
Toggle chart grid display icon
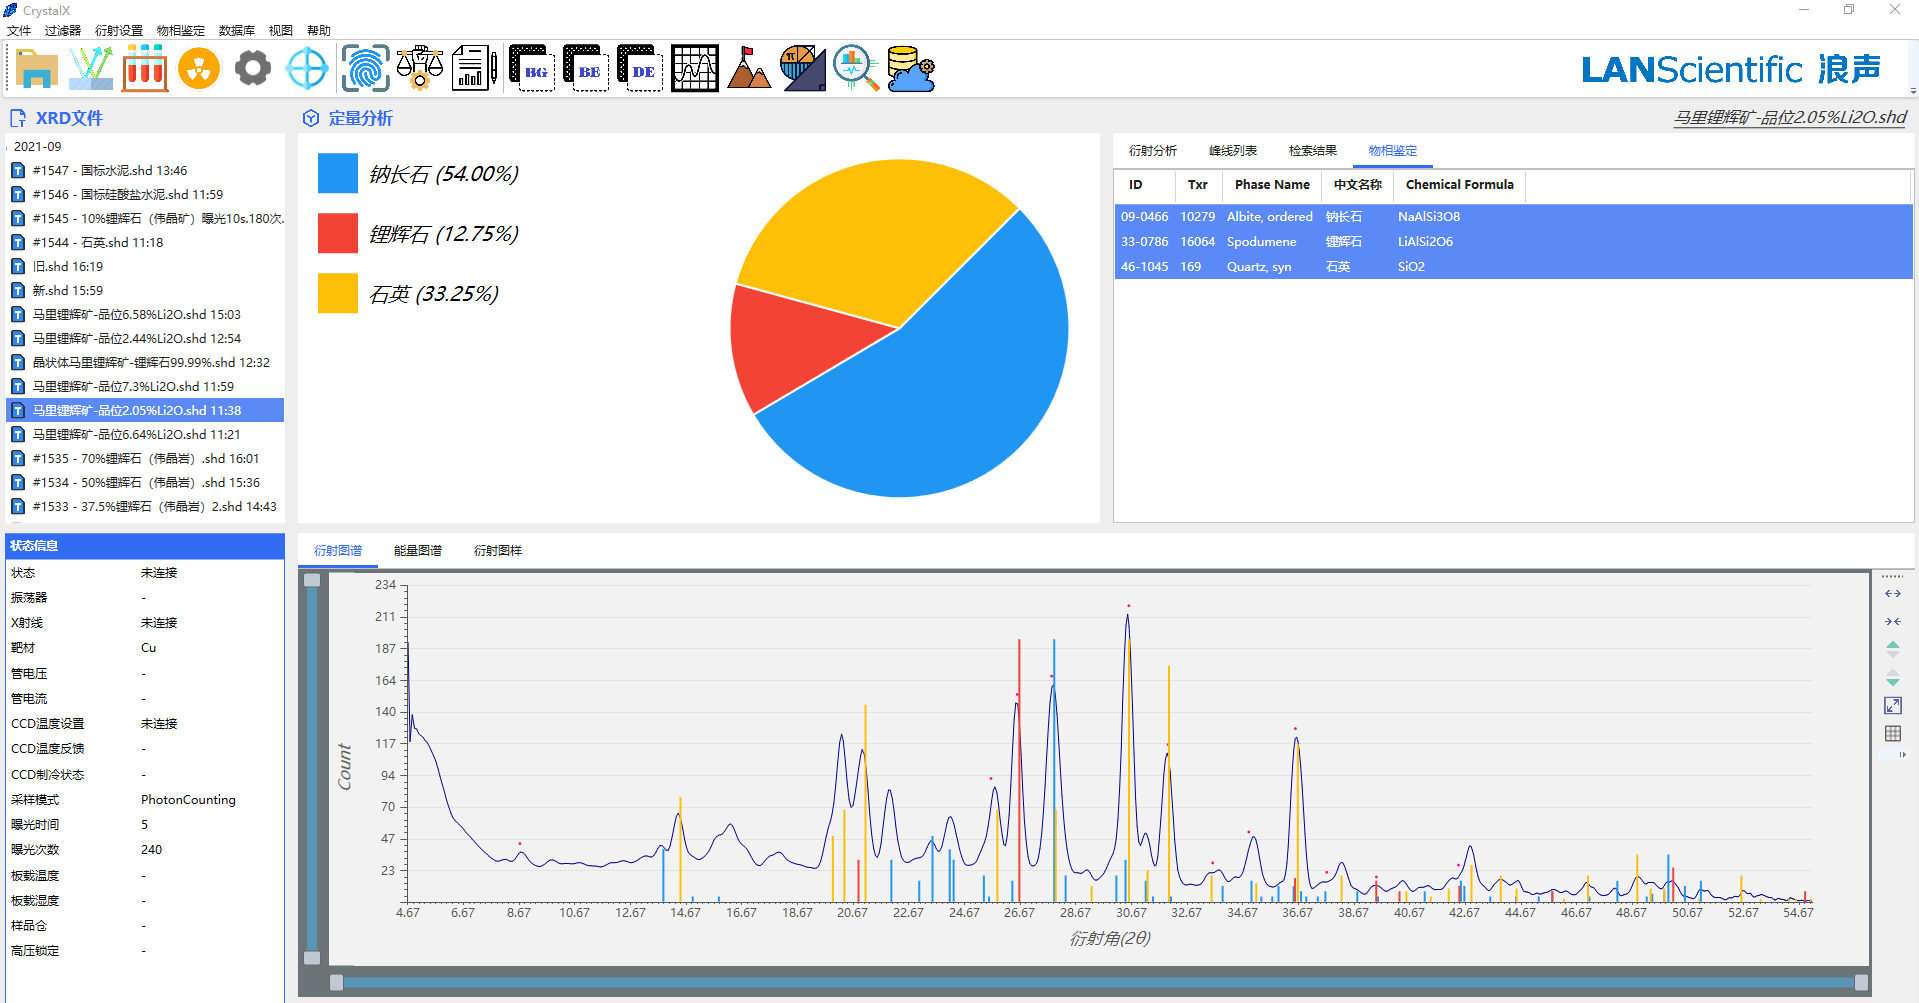[x=1893, y=734]
